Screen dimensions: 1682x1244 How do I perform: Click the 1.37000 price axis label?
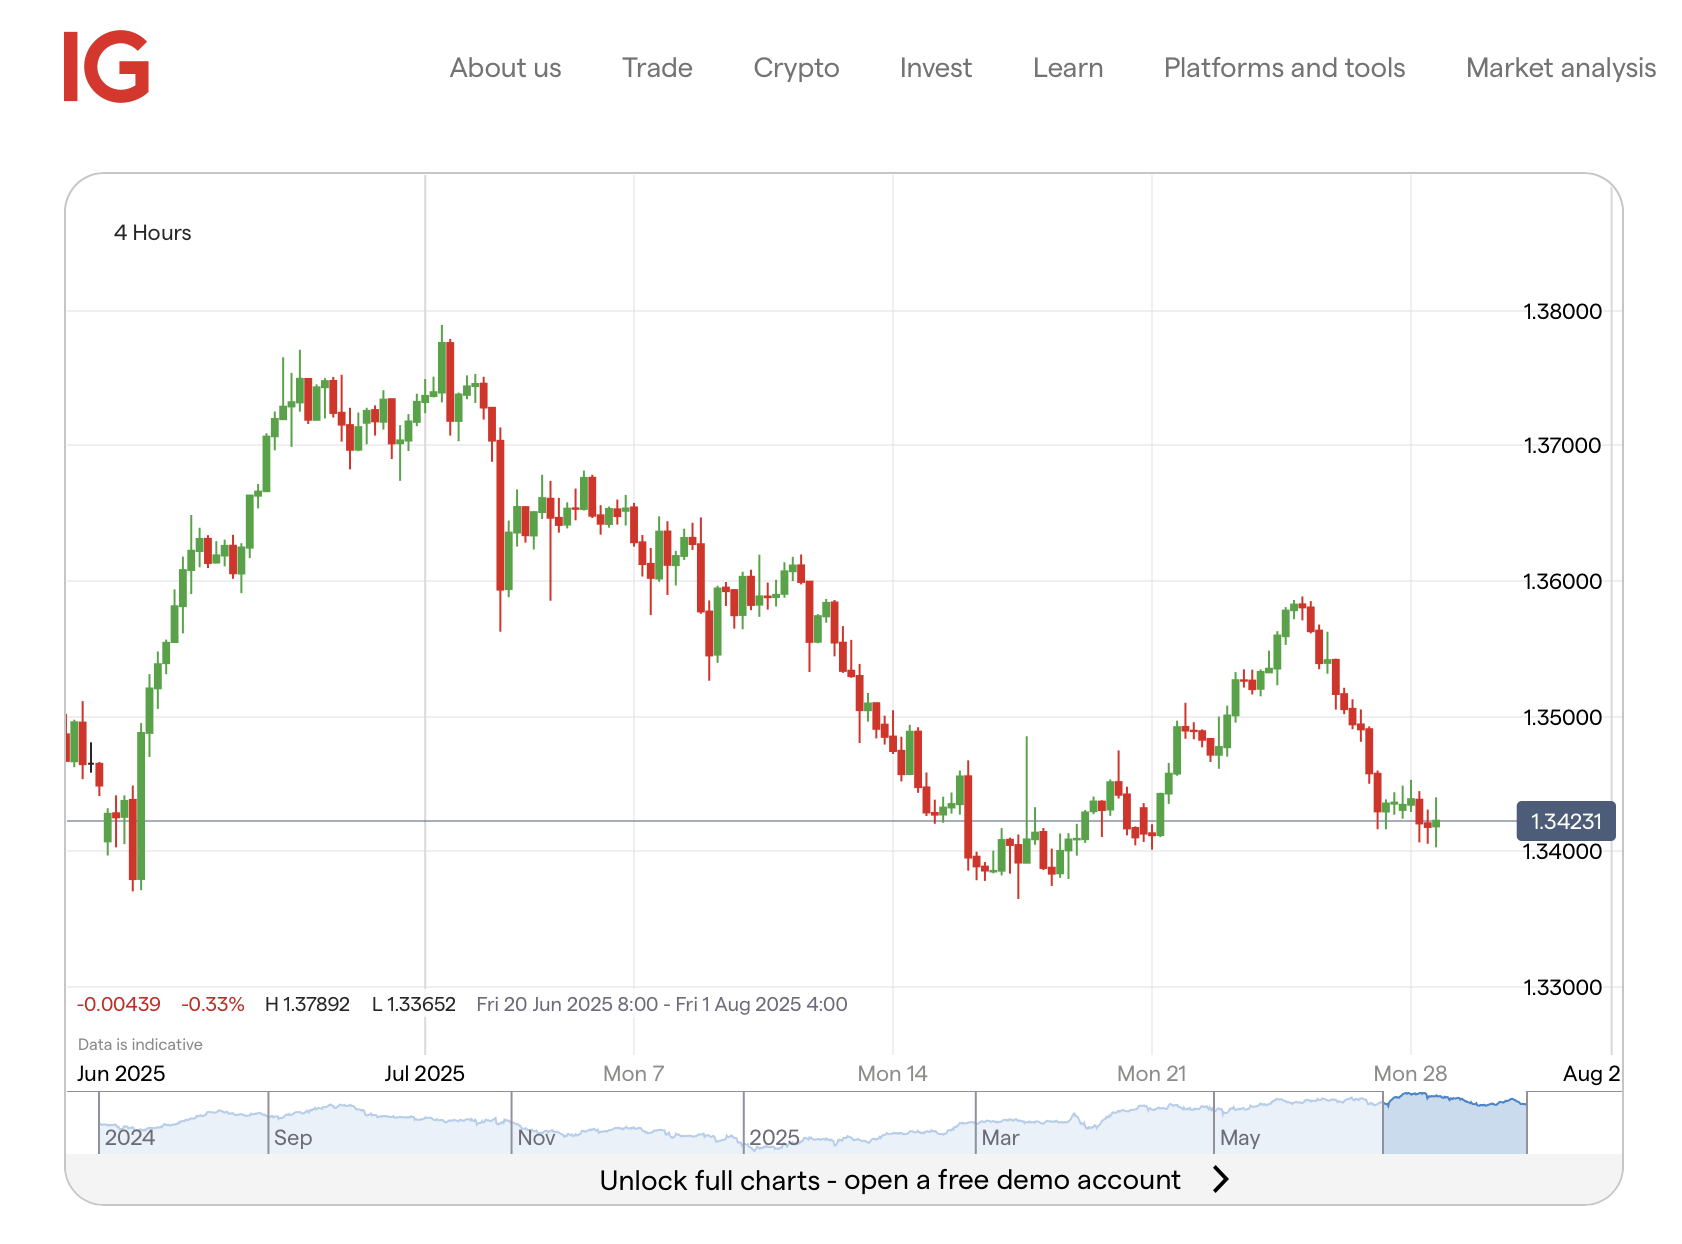click(x=1562, y=446)
